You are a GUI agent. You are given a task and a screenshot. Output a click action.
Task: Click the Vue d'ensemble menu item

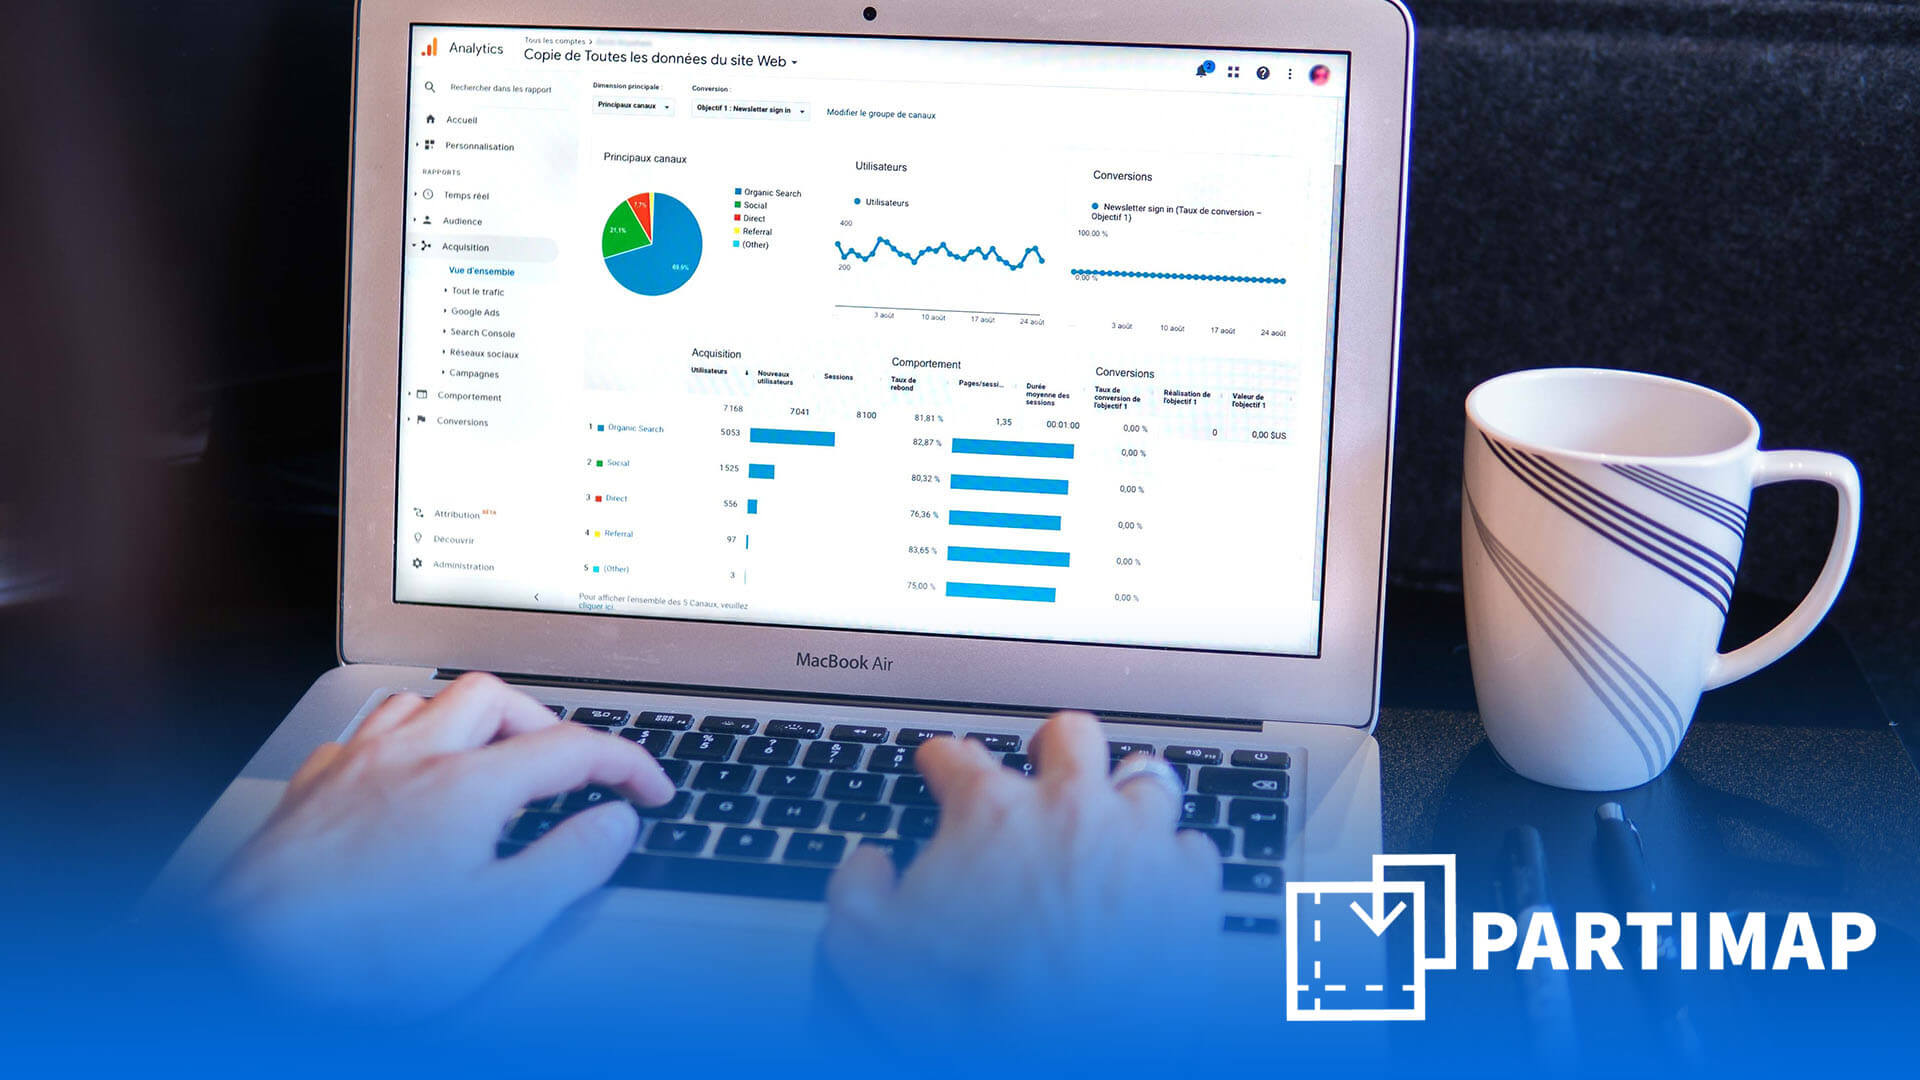pos(481,272)
